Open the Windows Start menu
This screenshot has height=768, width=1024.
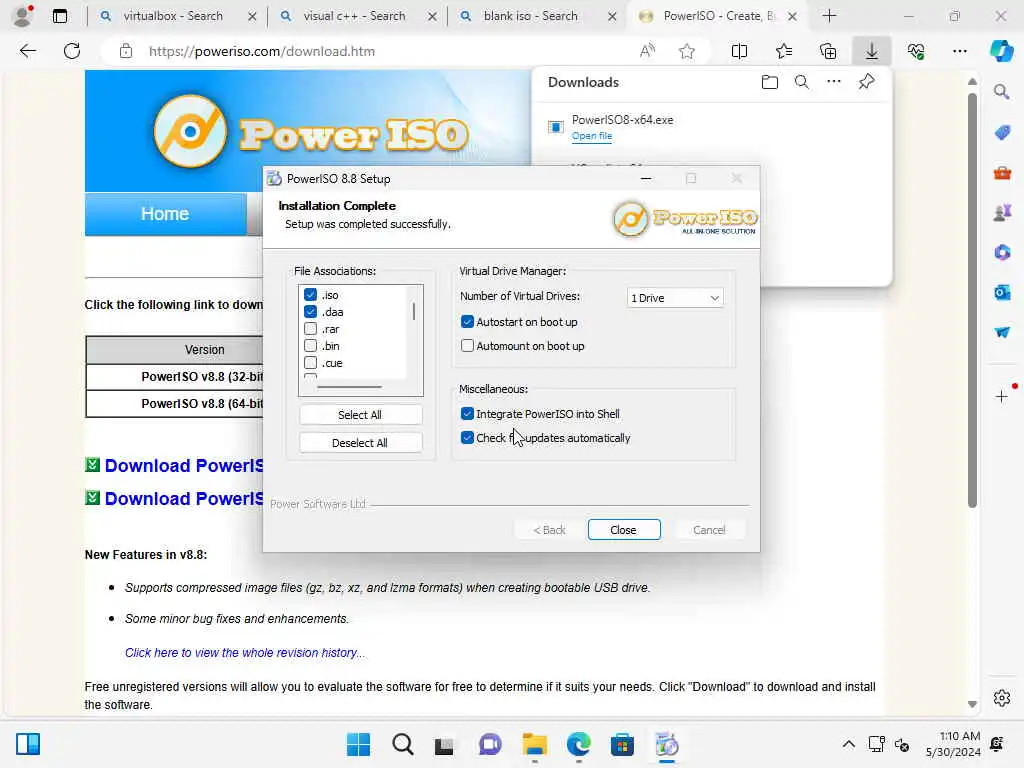click(358, 744)
